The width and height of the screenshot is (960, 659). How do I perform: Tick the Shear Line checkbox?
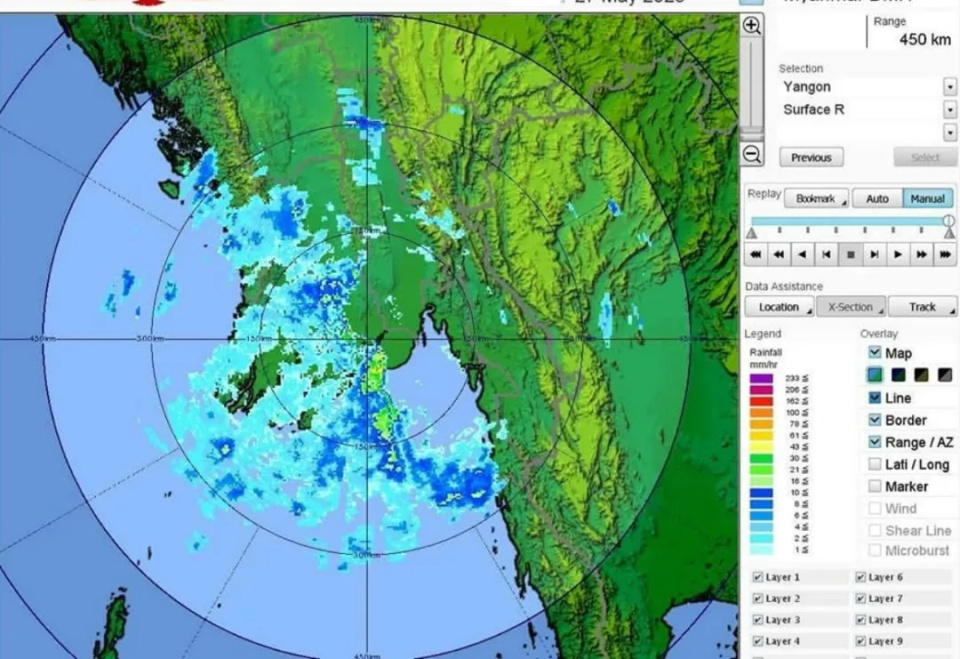(x=875, y=530)
